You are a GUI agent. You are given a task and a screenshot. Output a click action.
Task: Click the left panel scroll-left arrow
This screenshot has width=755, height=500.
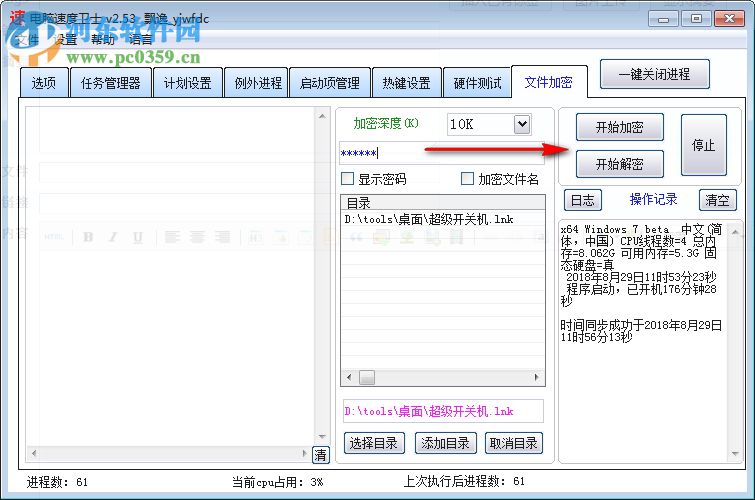[34, 453]
